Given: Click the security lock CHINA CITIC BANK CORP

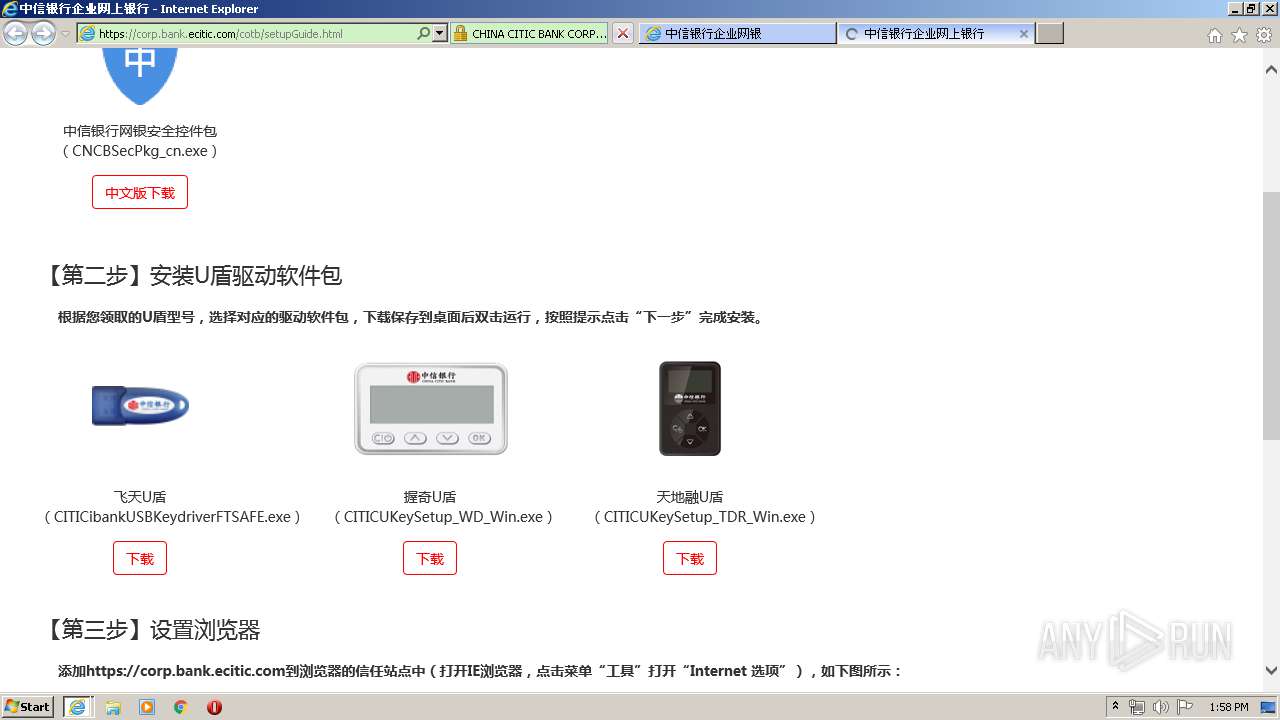Looking at the screenshot, I should [529, 33].
